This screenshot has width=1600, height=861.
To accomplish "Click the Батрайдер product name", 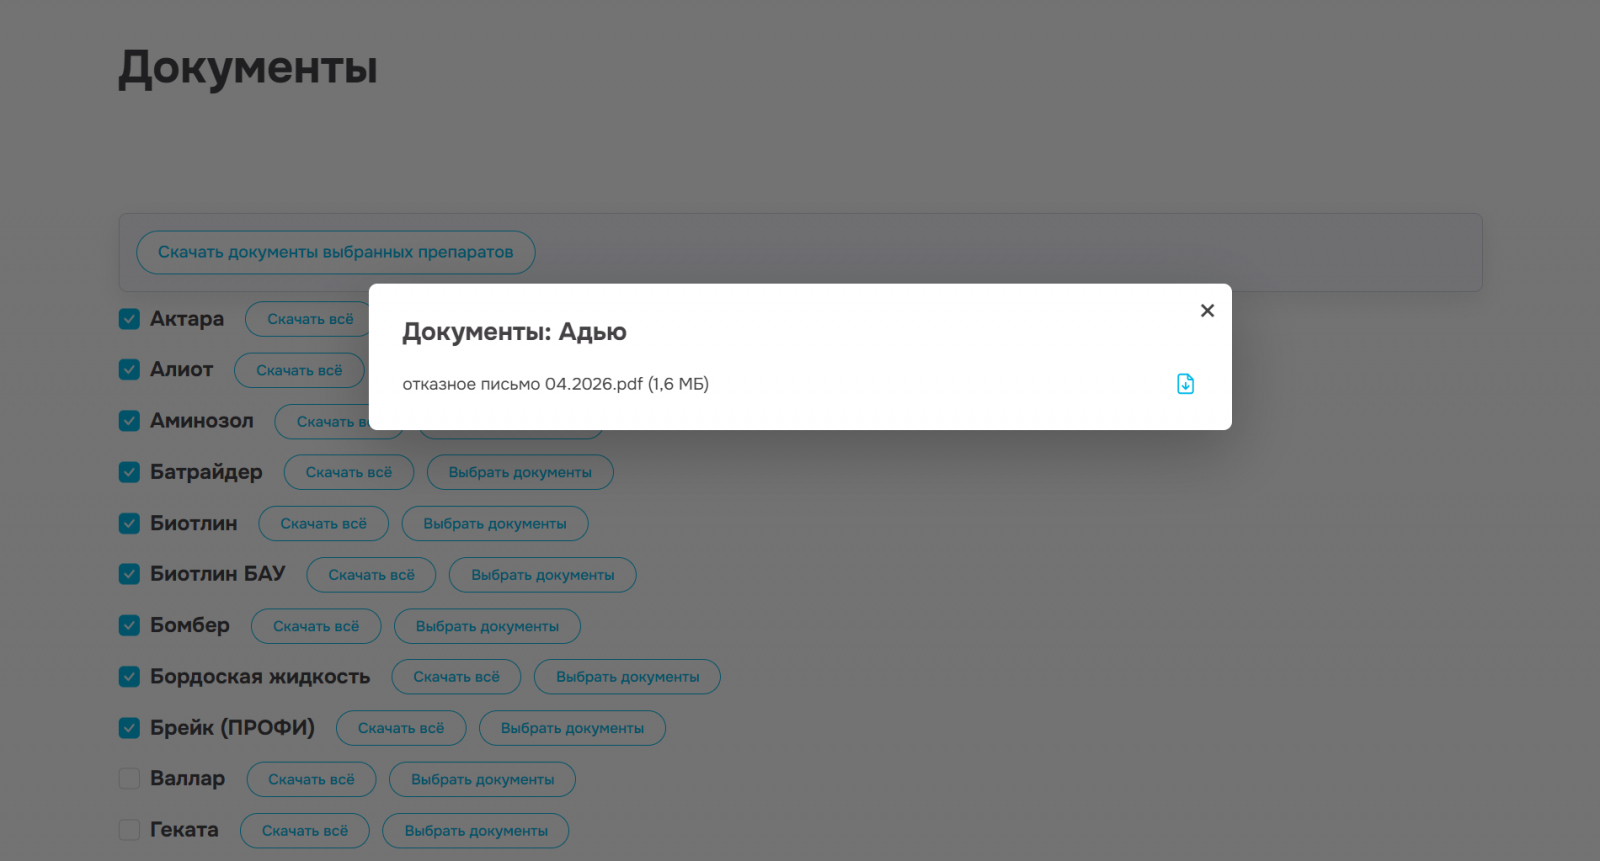I will pos(206,472).
